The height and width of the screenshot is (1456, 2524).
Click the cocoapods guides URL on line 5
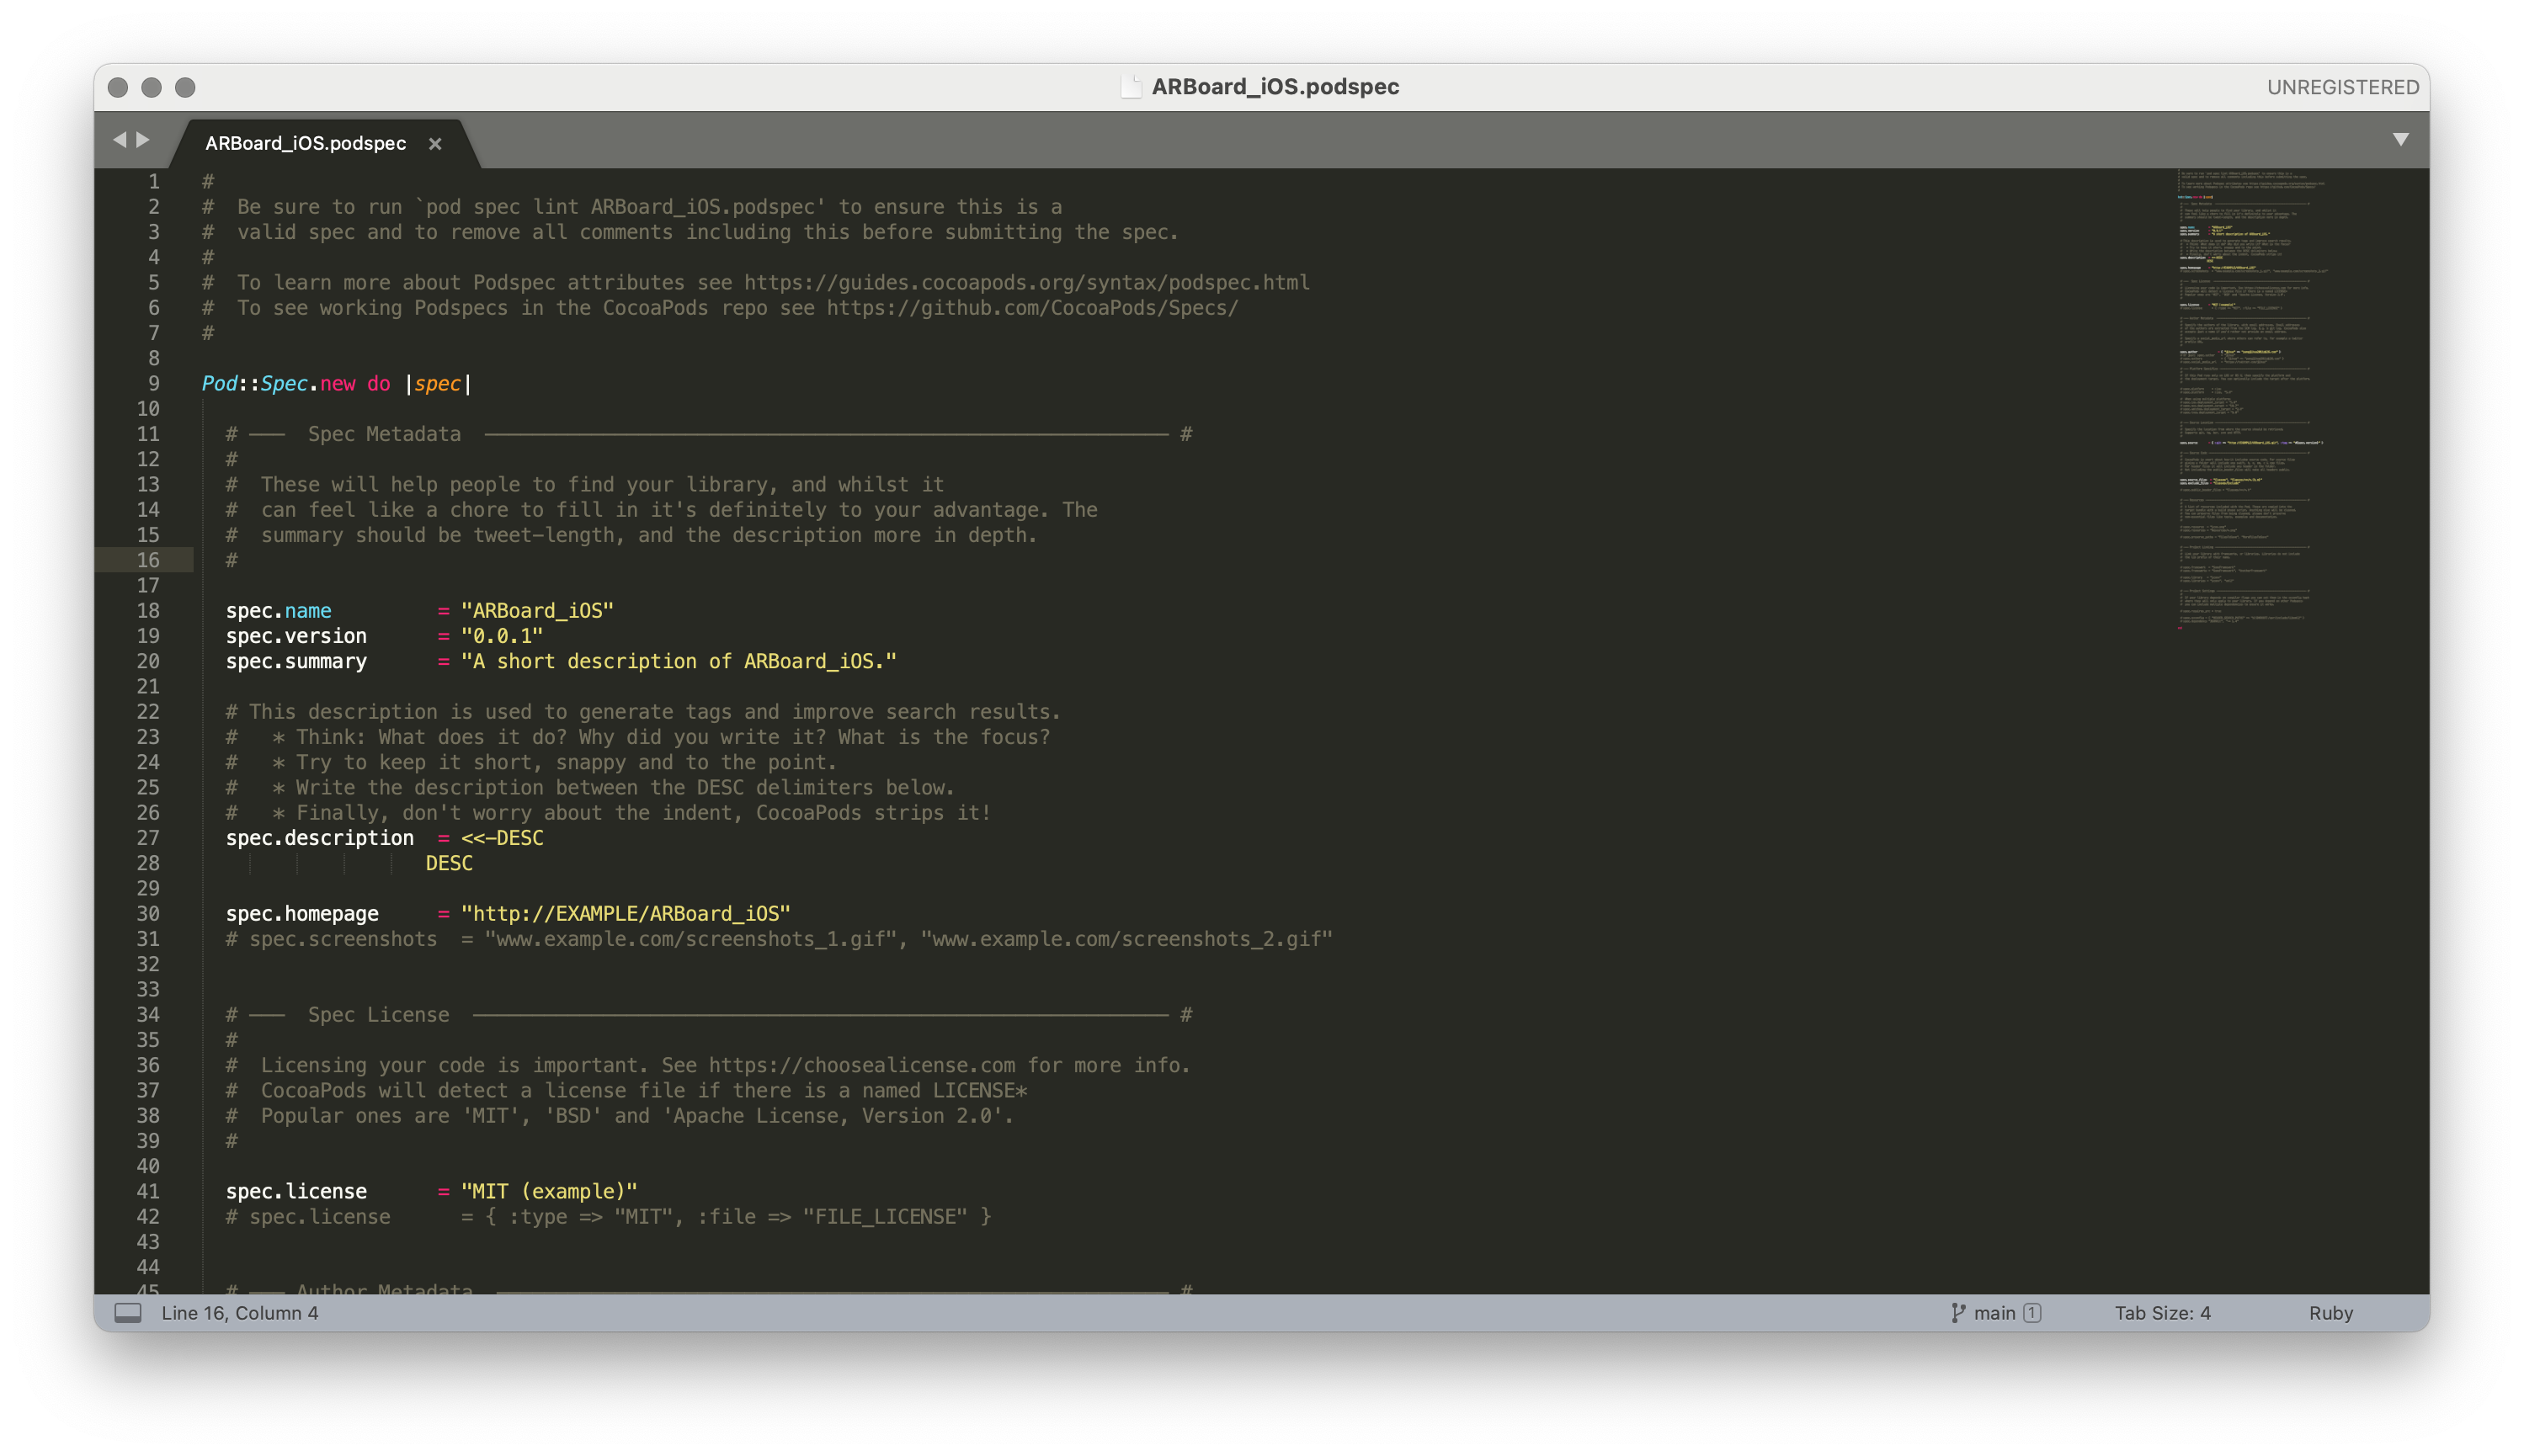coord(1026,283)
